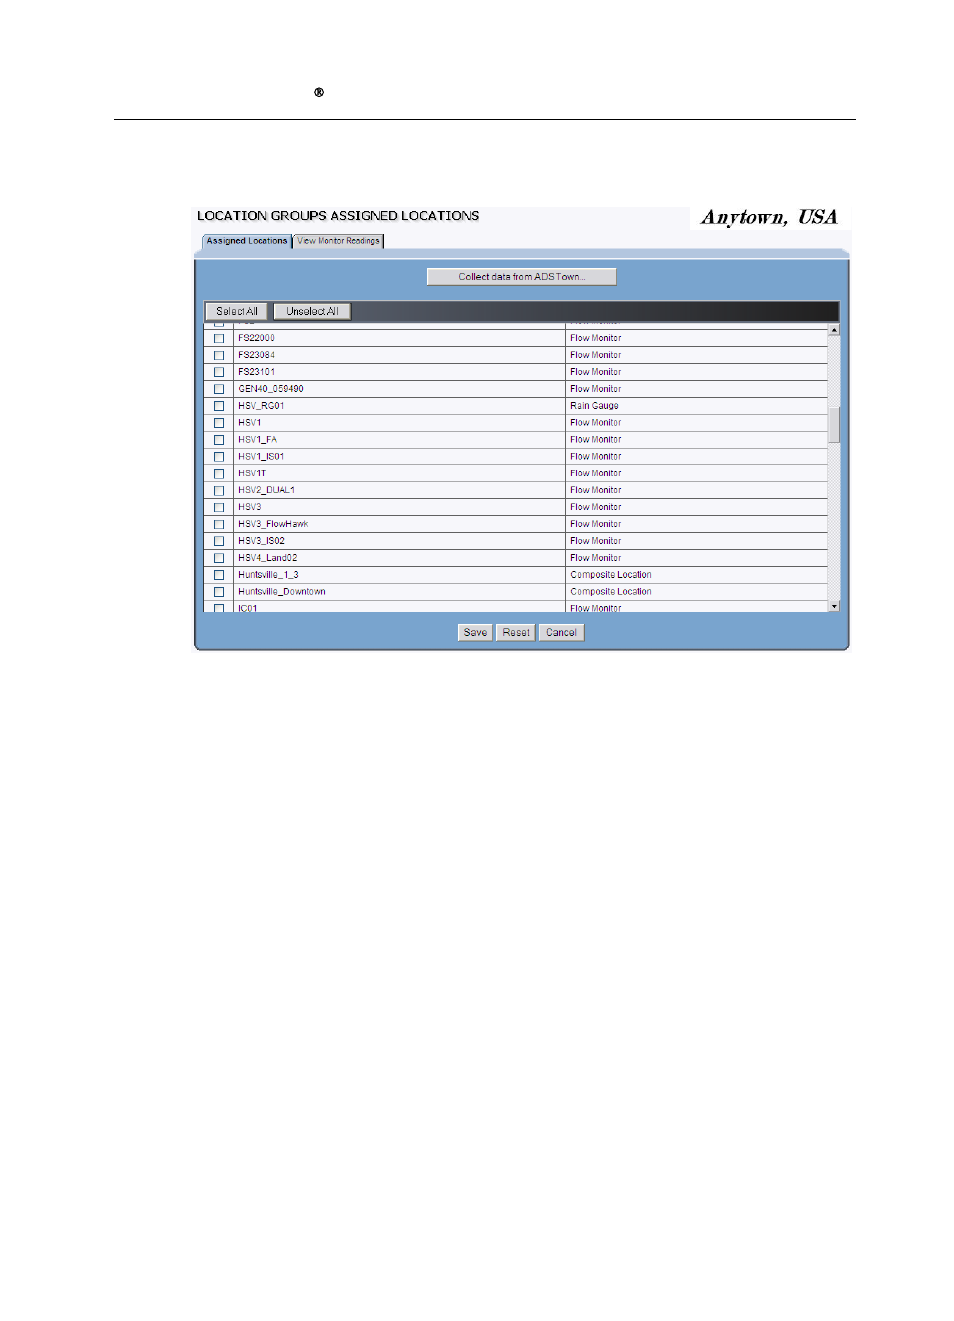Click the Unselect All button

(312, 311)
